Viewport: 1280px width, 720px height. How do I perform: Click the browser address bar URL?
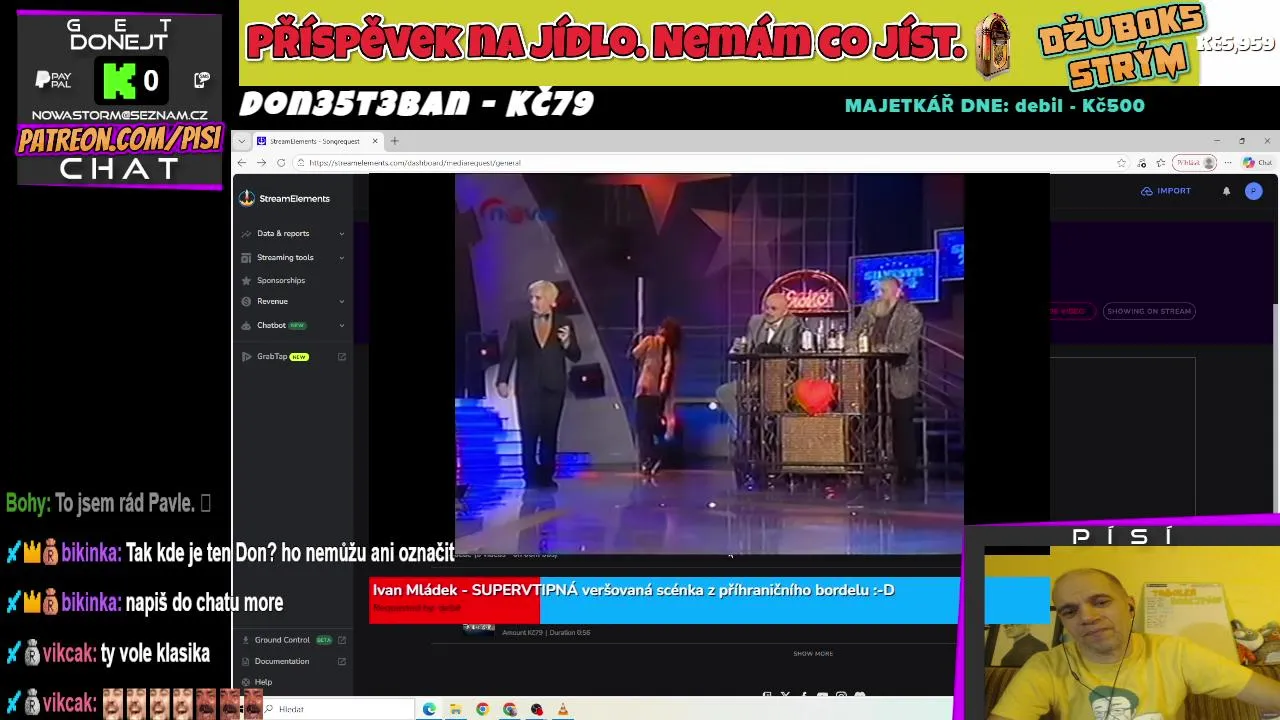[x=415, y=163]
